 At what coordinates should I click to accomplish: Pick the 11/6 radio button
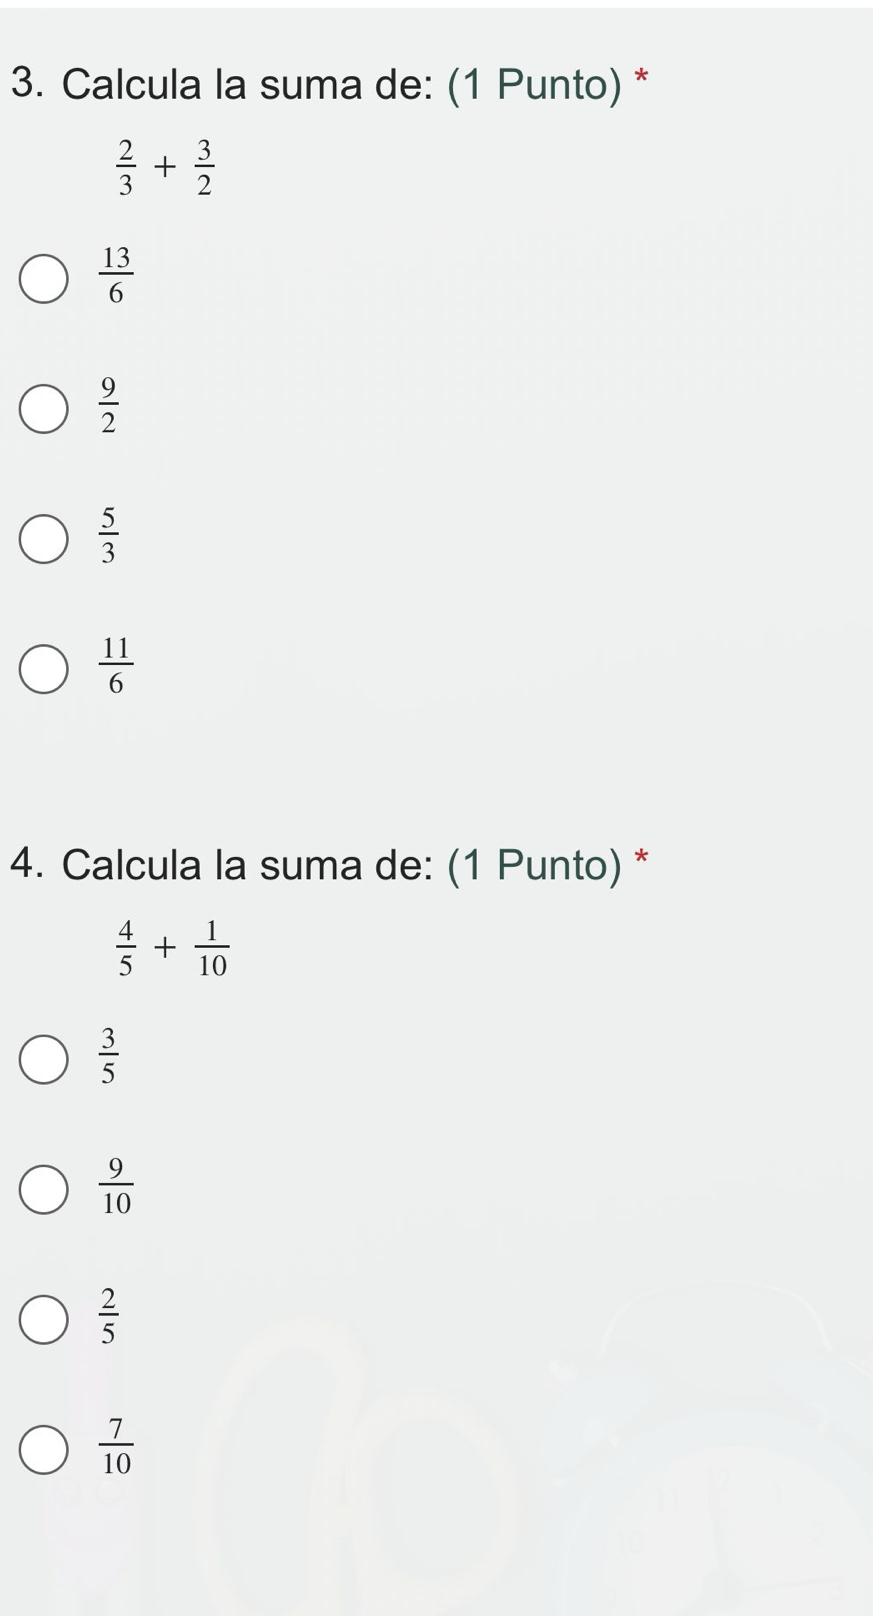44,669
